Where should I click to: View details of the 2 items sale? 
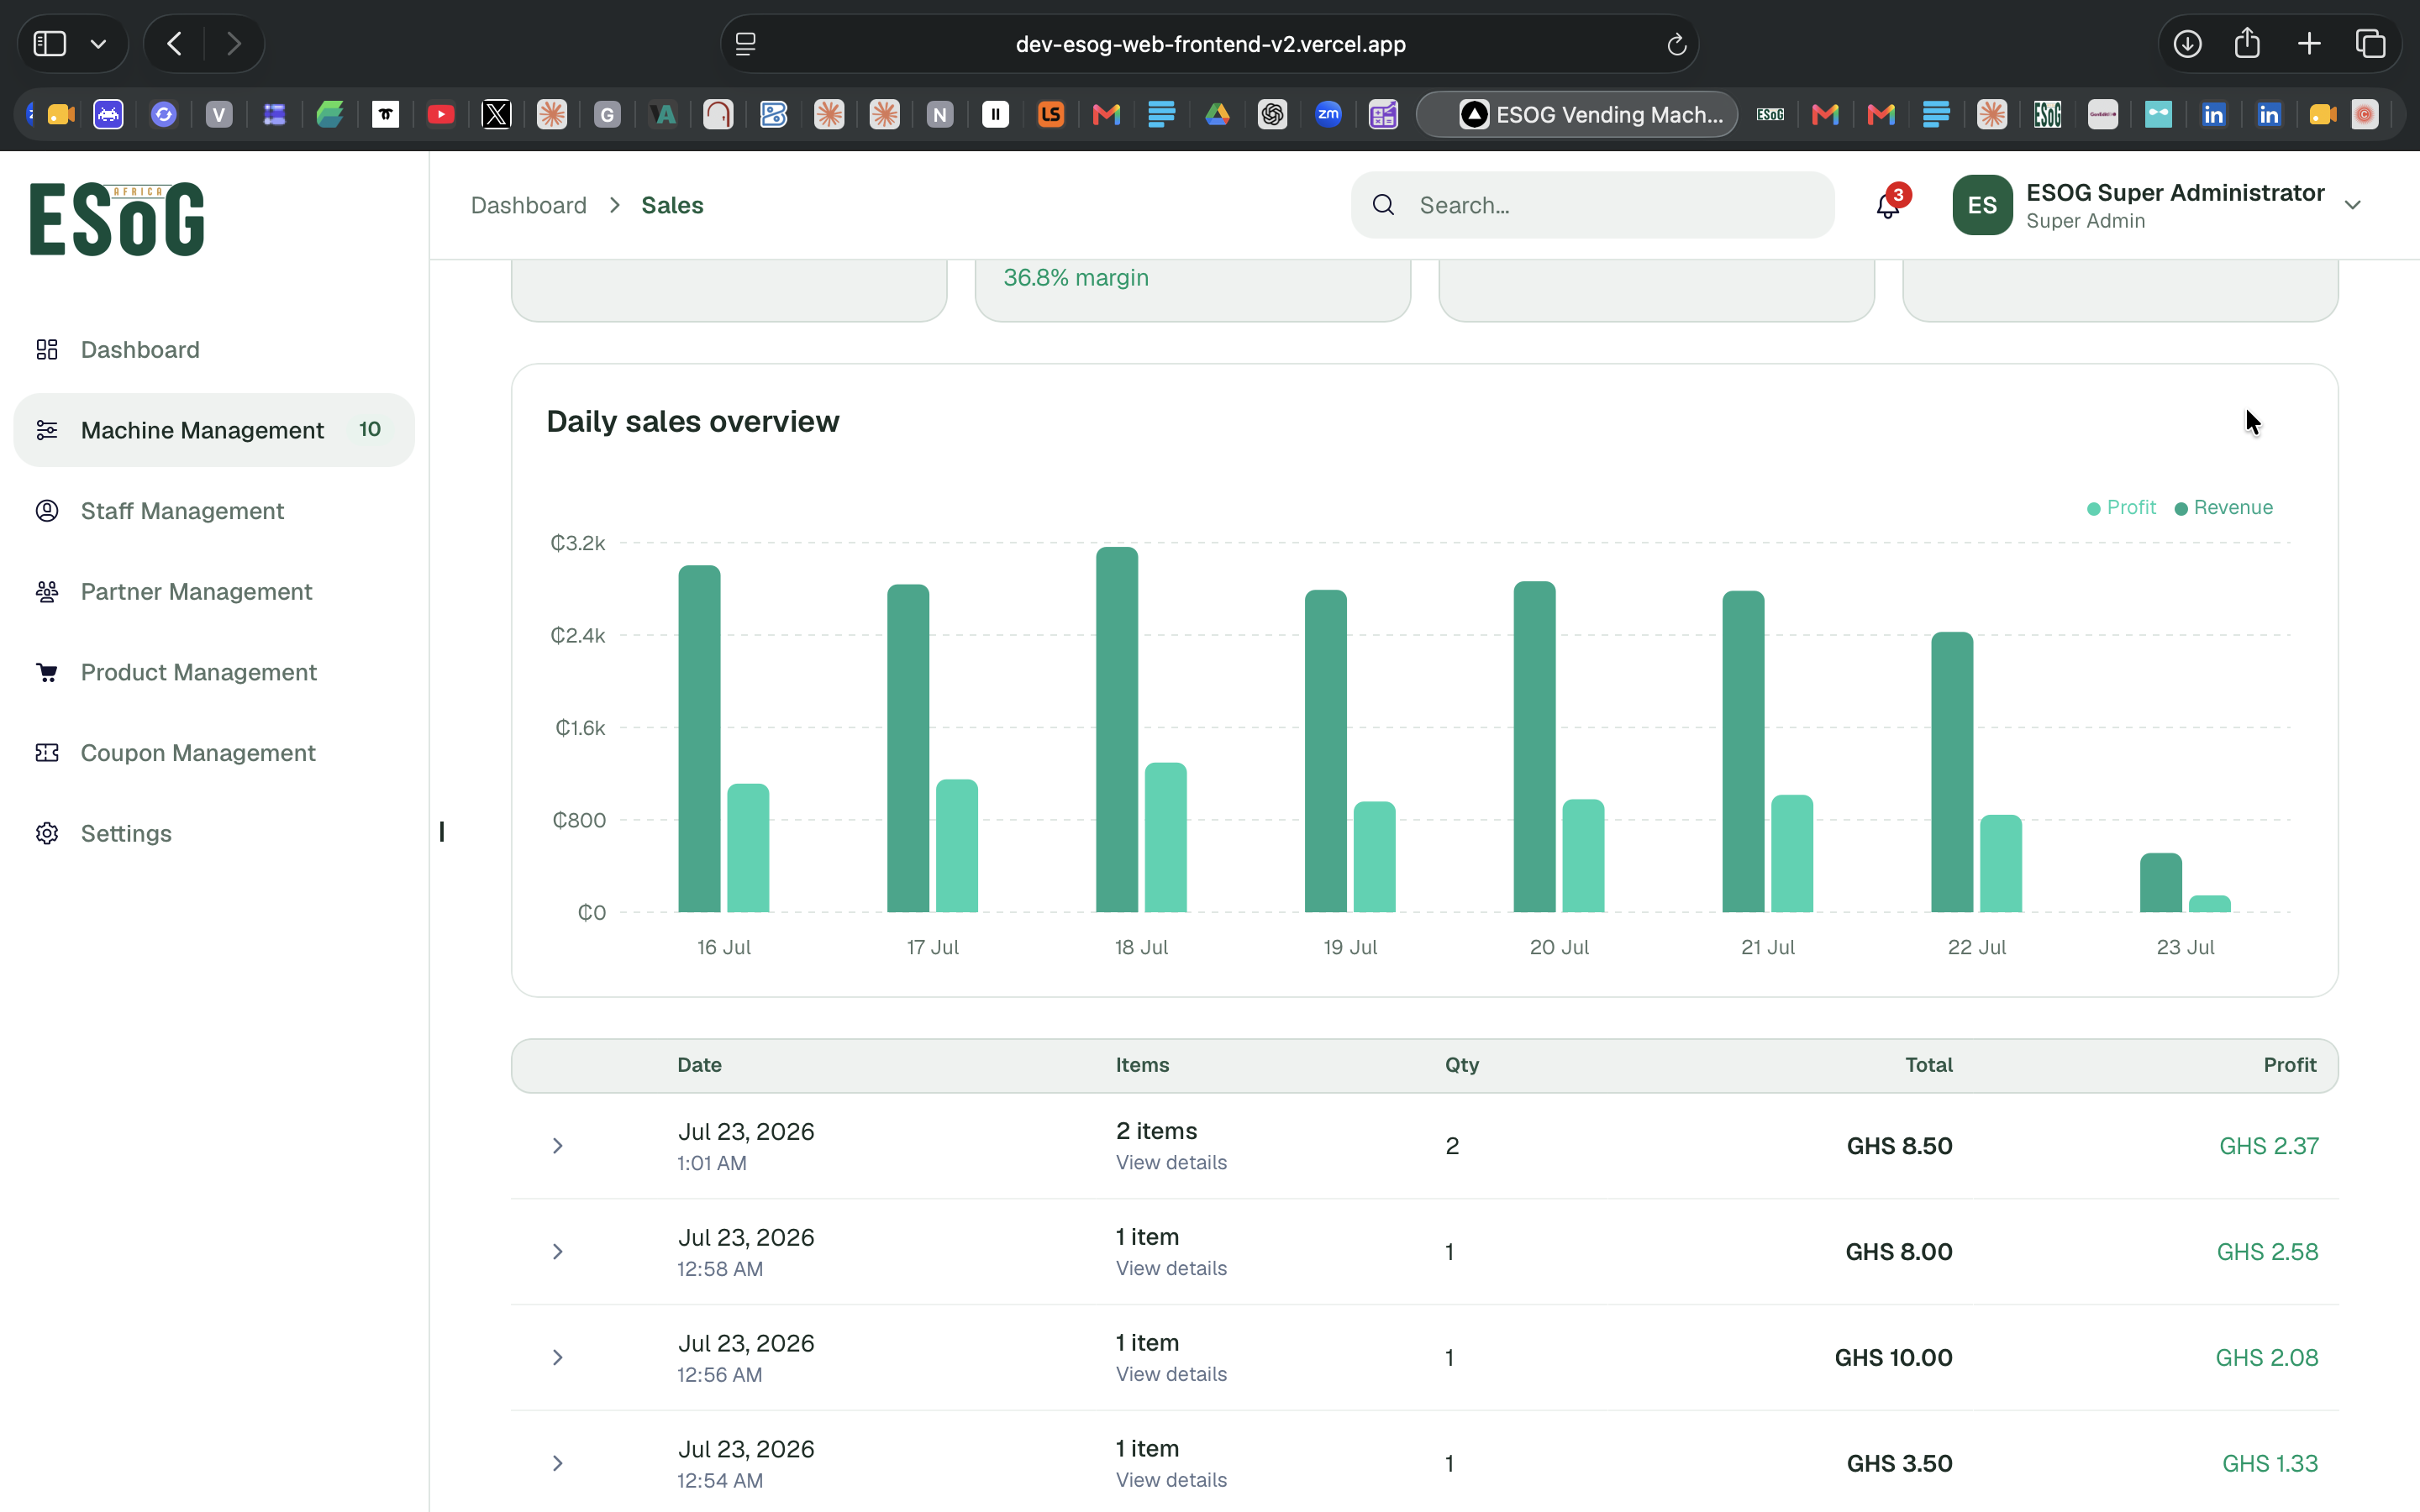click(x=1171, y=1162)
